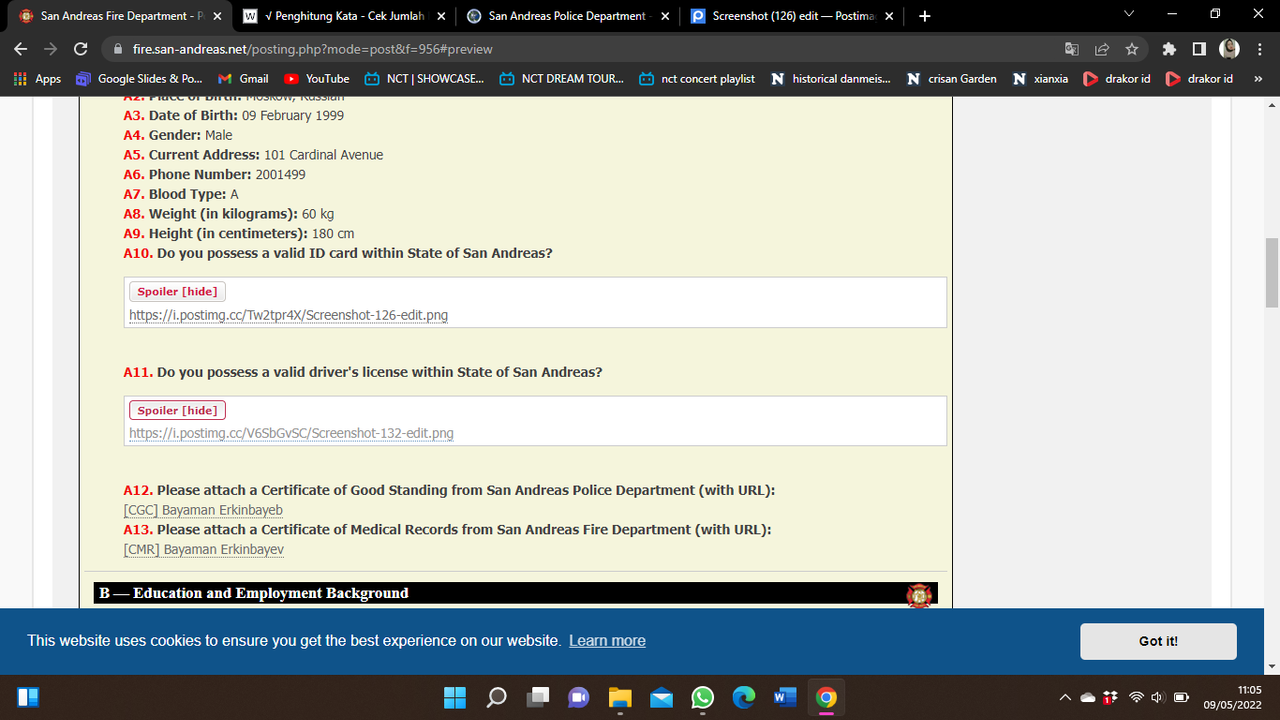
Task: Open Screenshot-132-edit.png link
Action: point(291,433)
